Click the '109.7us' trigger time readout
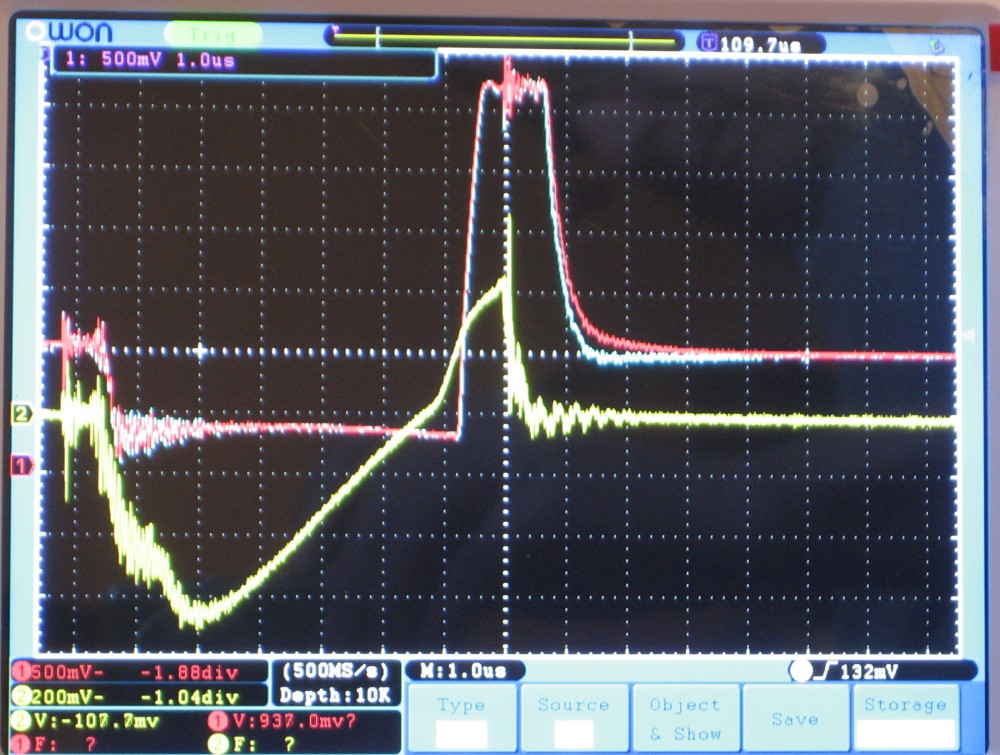 click(760, 45)
